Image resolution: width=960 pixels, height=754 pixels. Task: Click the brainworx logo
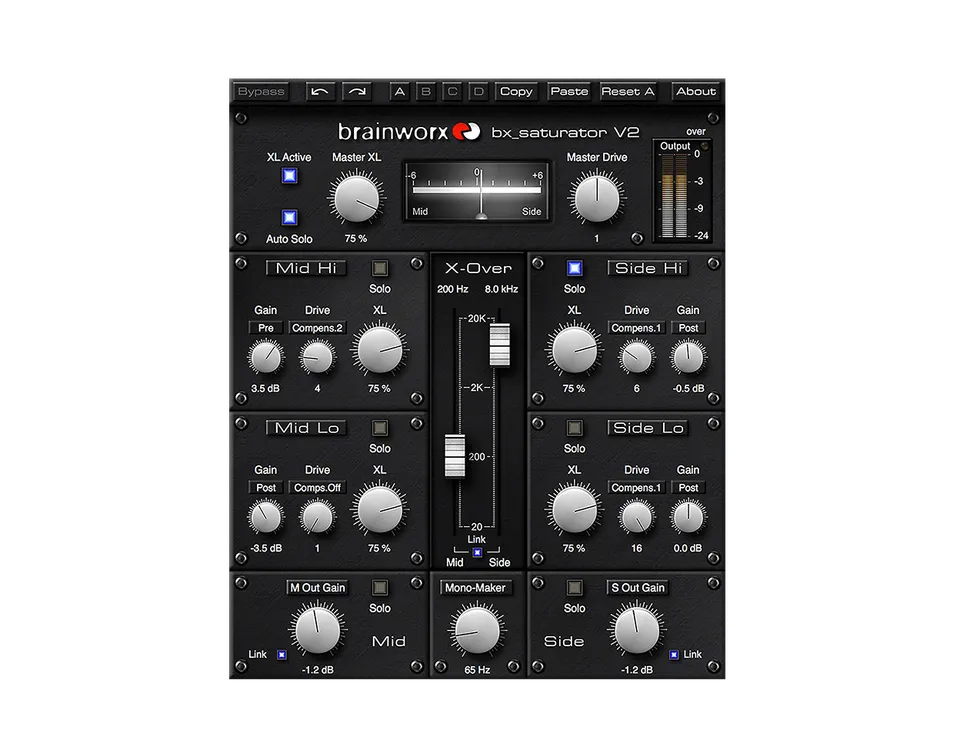pos(409,132)
